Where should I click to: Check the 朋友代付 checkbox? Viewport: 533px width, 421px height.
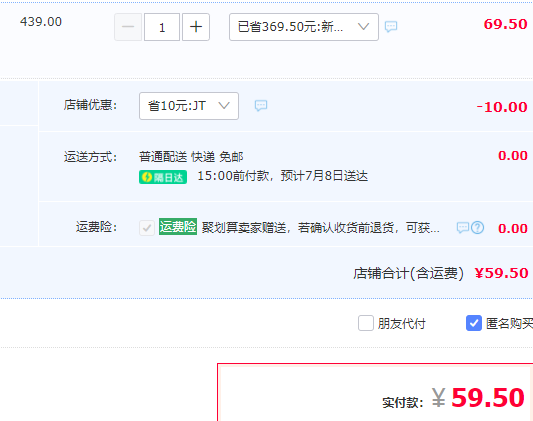click(x=366, y=323)
